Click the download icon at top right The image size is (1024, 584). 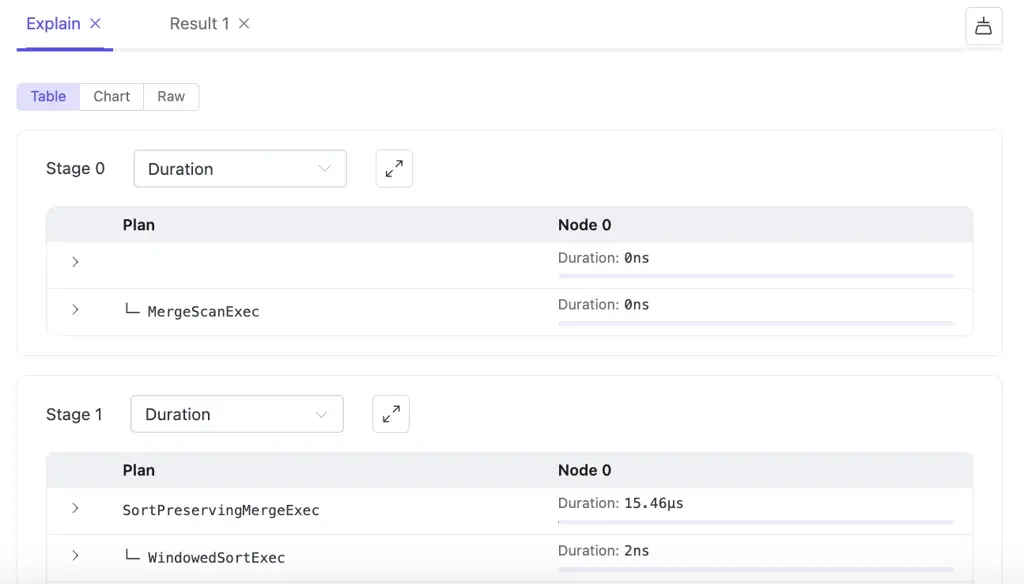pos(983,26)
